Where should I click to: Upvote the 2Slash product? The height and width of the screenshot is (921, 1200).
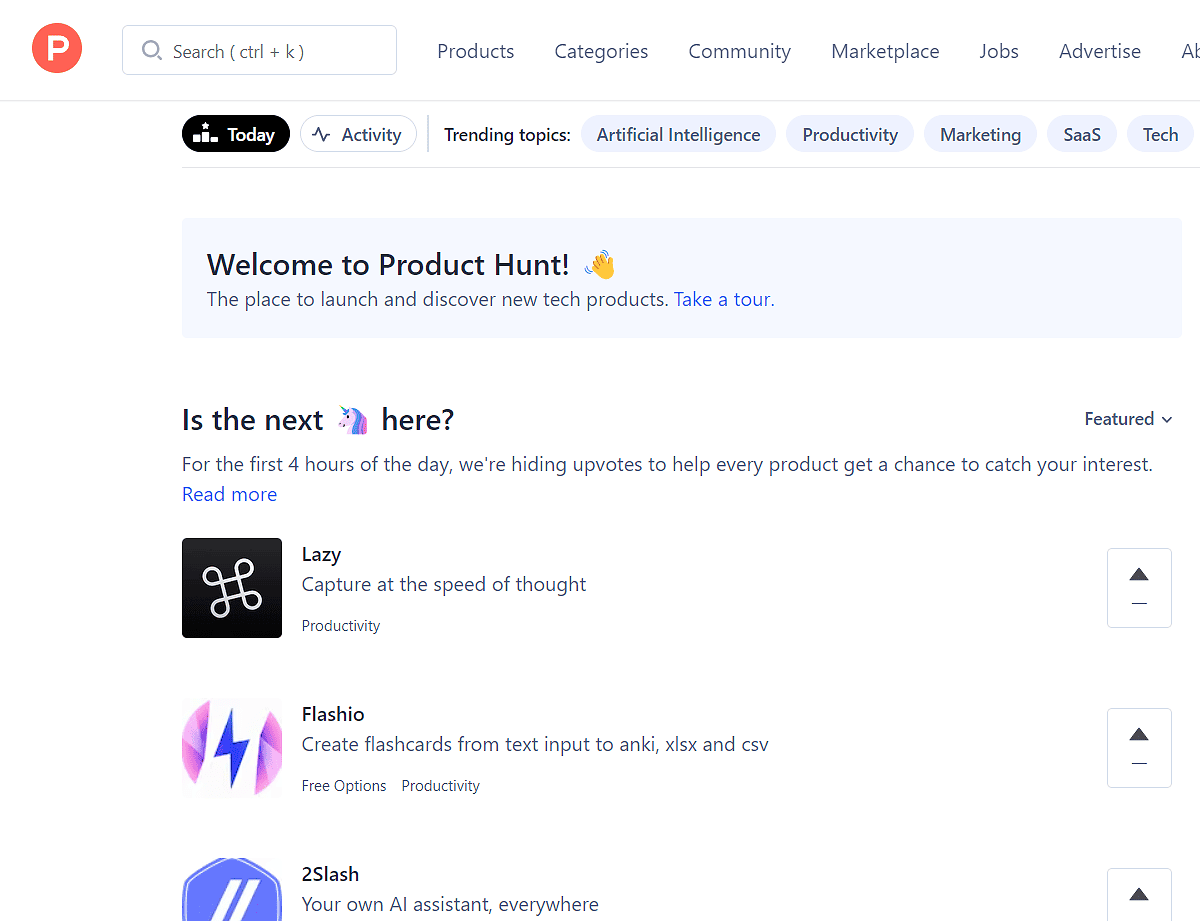click(1139, 894)
